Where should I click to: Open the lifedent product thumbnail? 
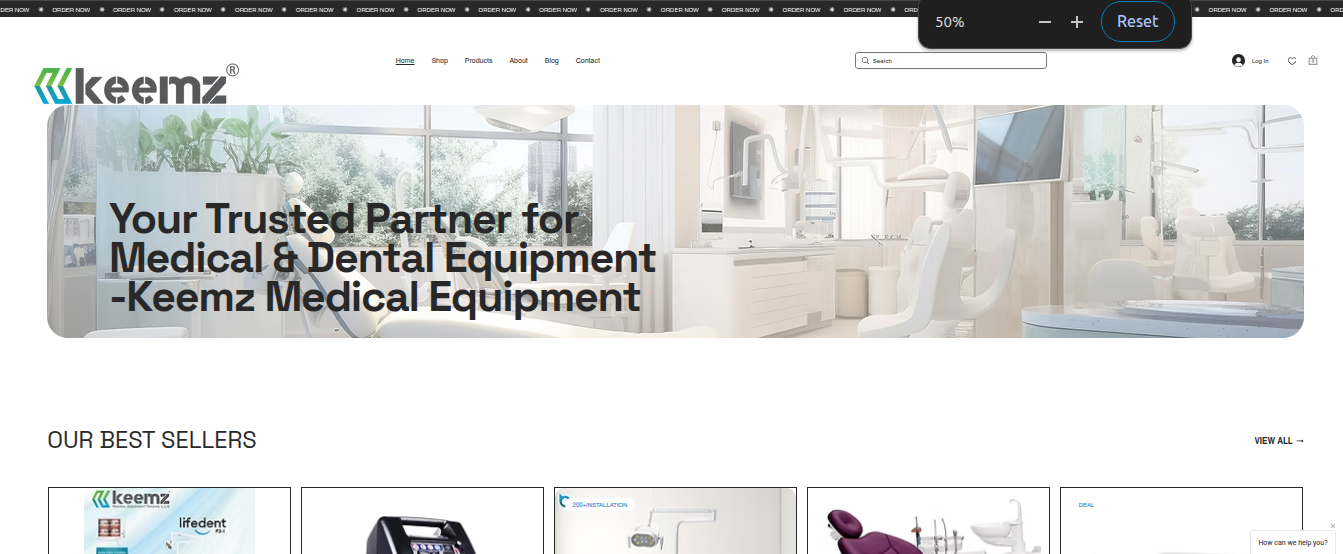click(x=169, y=521)
